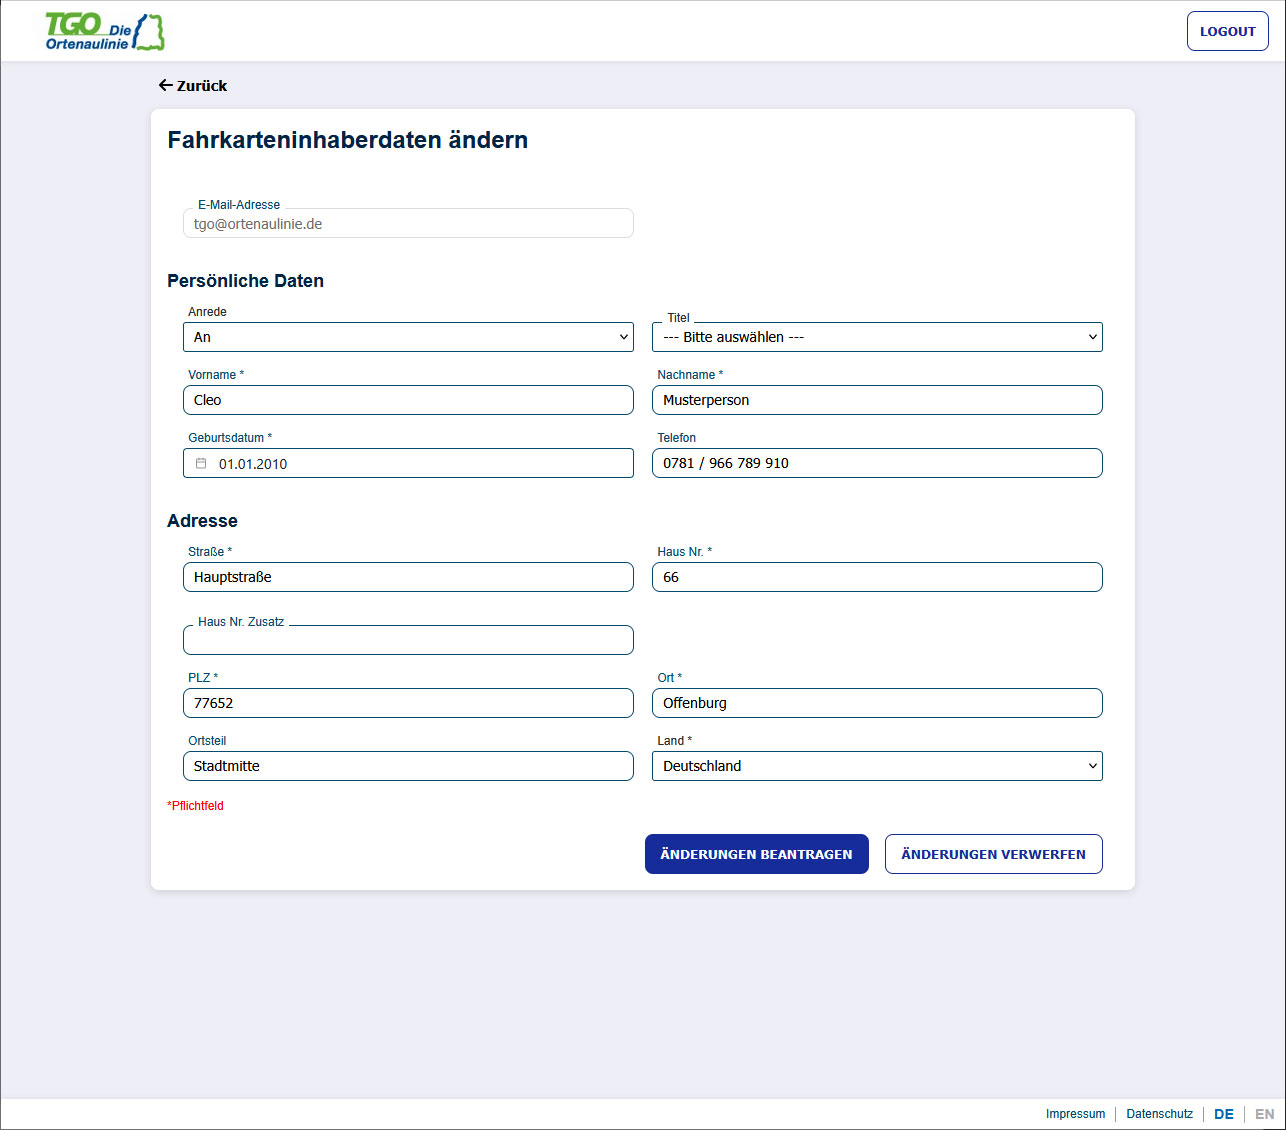Click the TGO Ortenaulinie logo
Image resolution: width=1286 pixels, height=1130 pixels.
[x=105, y=32]
